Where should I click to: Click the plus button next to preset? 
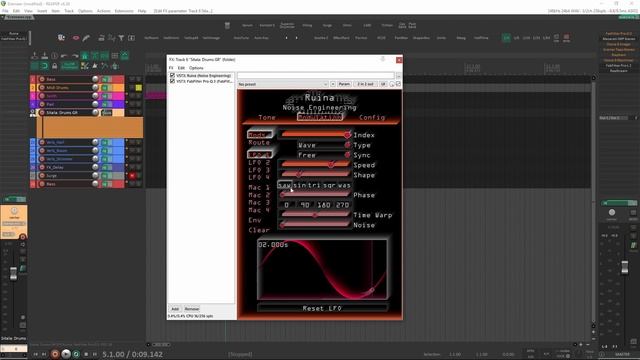(x=333, y=84)
